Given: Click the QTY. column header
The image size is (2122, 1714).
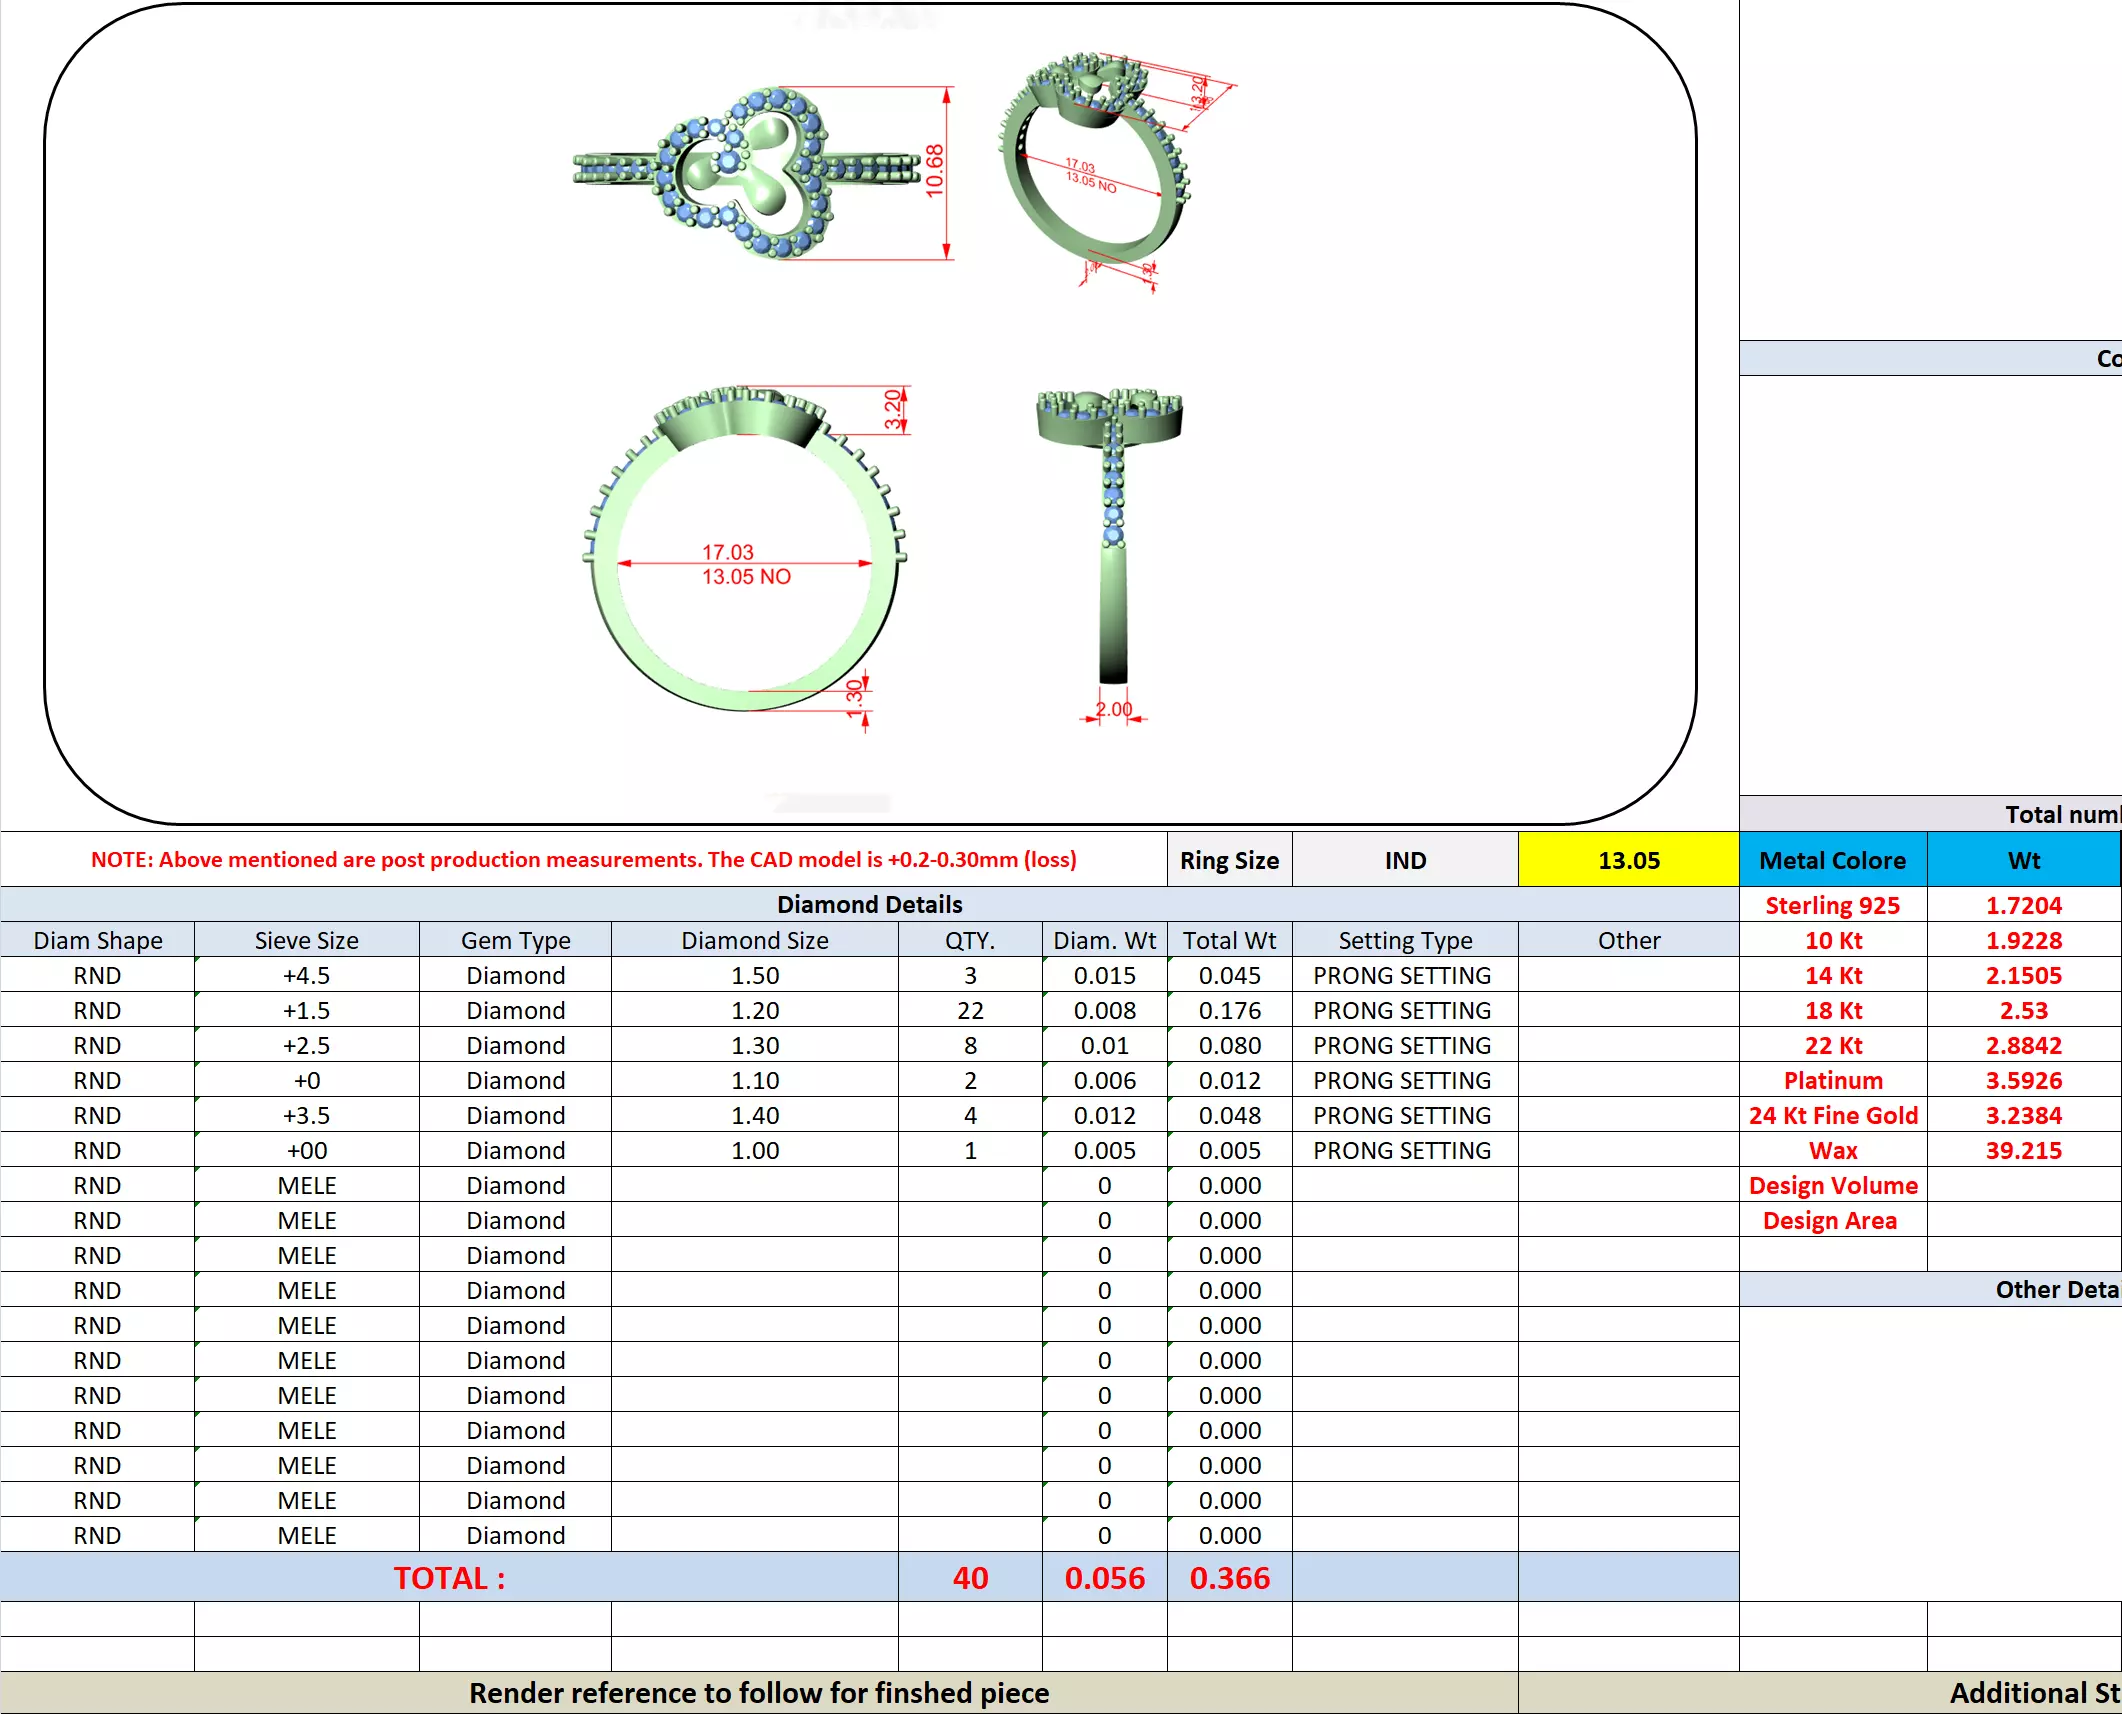Looking at the screenshot, I should click(969, 940).
